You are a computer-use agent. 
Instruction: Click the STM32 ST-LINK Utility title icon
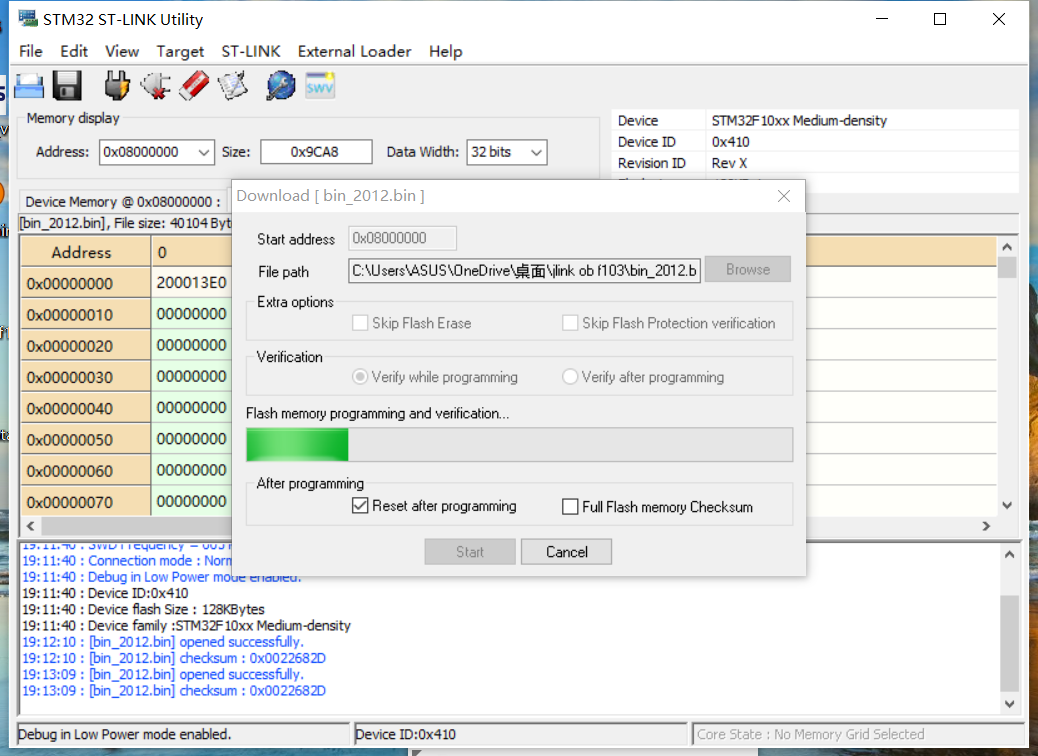[28, 19]
